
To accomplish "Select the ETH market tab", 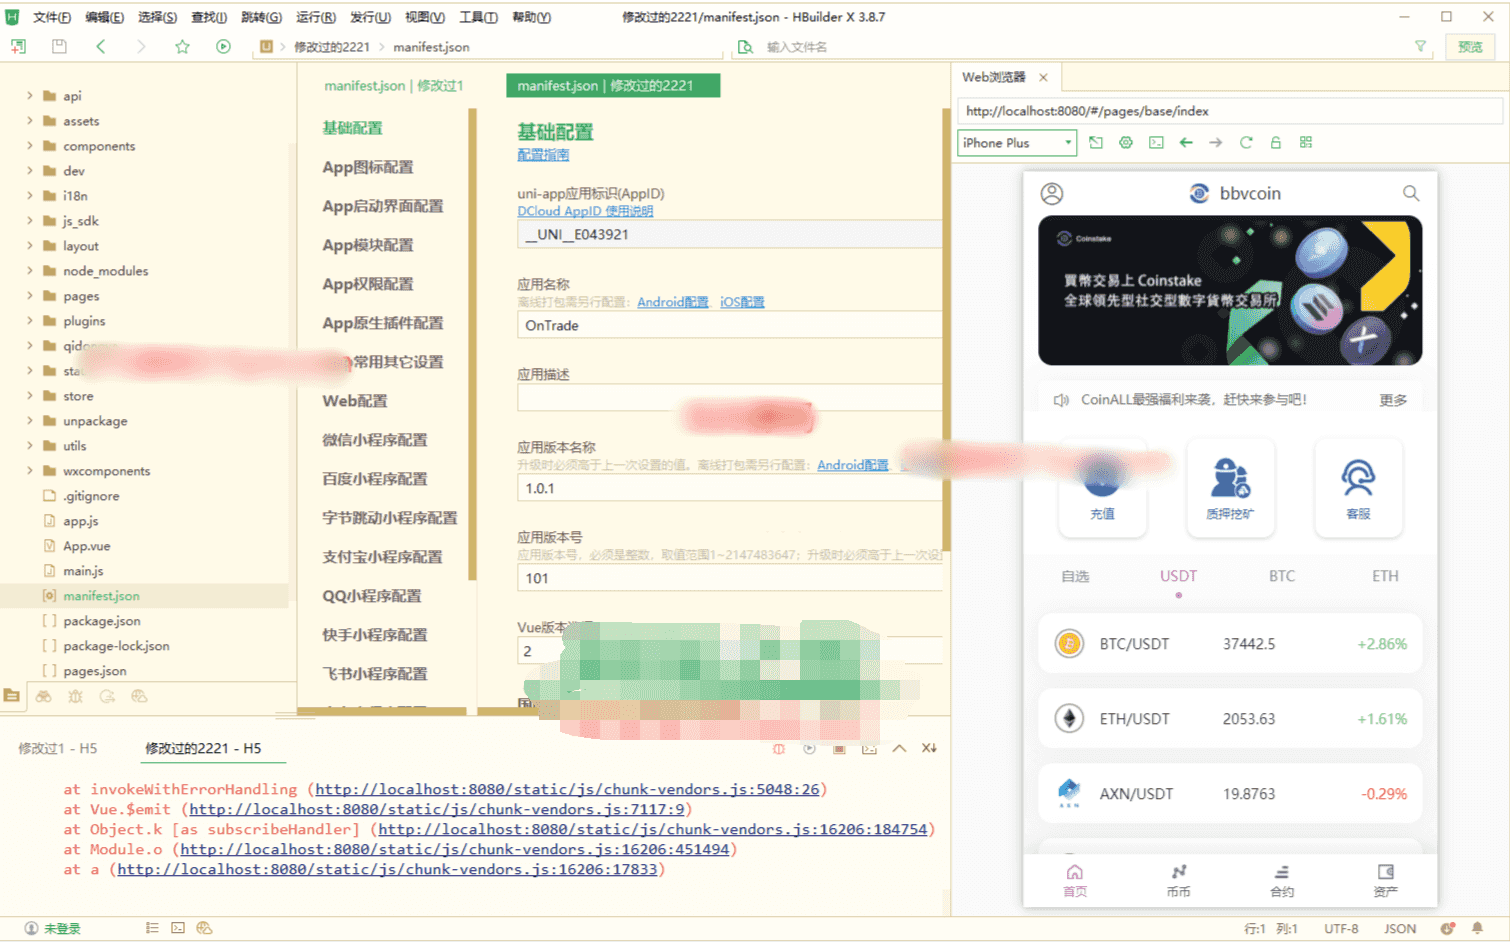I will click(1385, 576).
